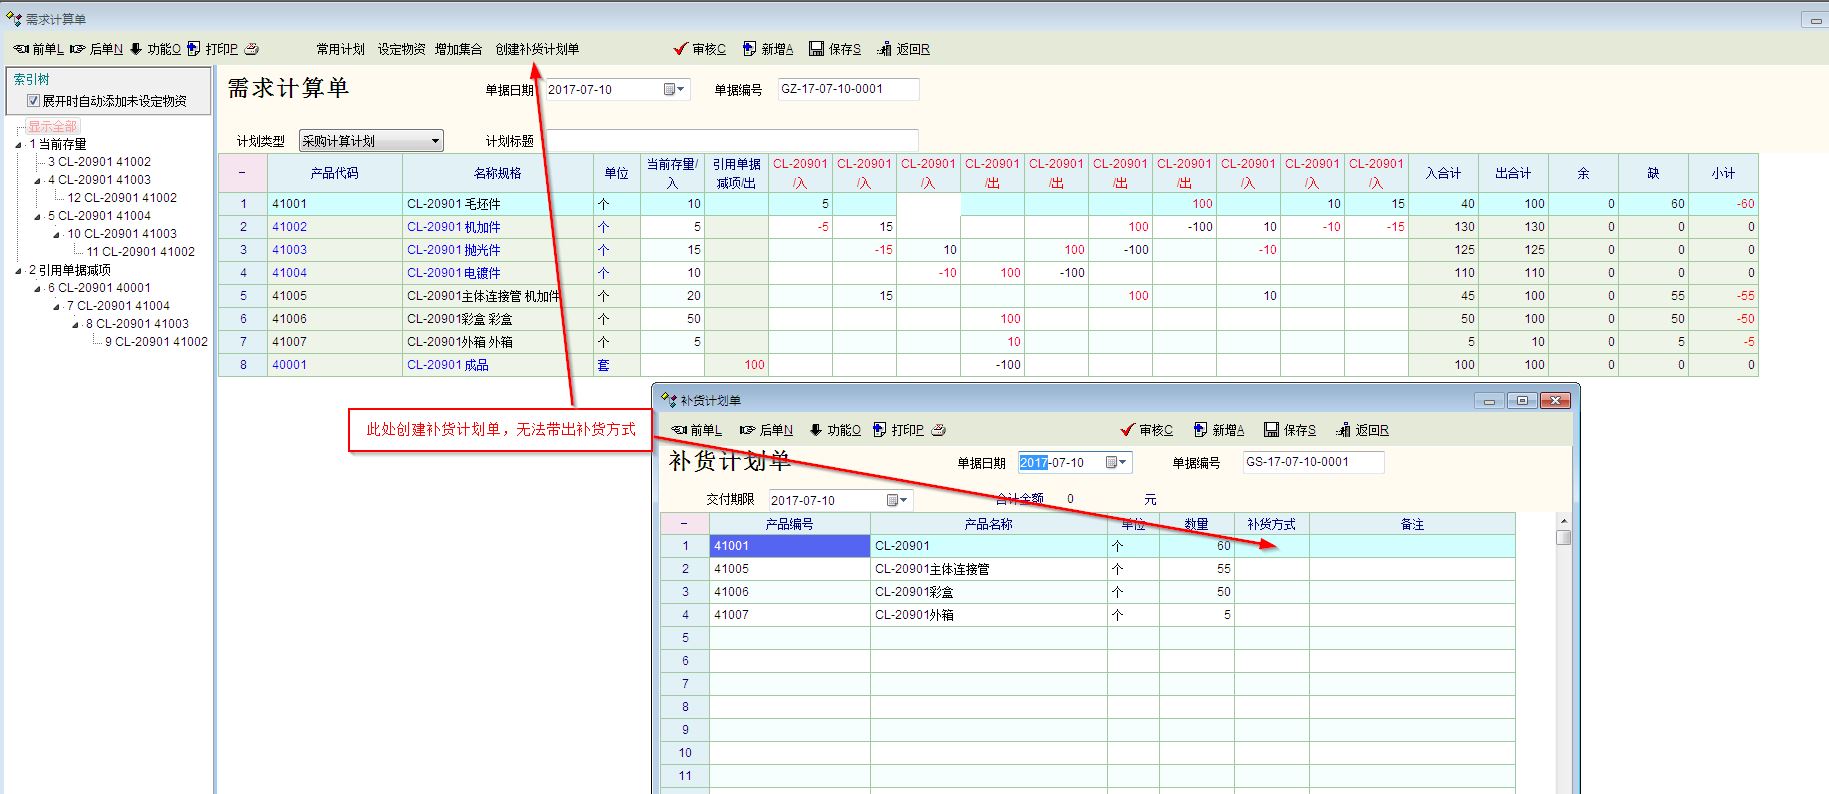The image size is (1829, 794).
Task: Click the 审核C checkmark in 需求计算单 toolbar
Action: point(680,49)
